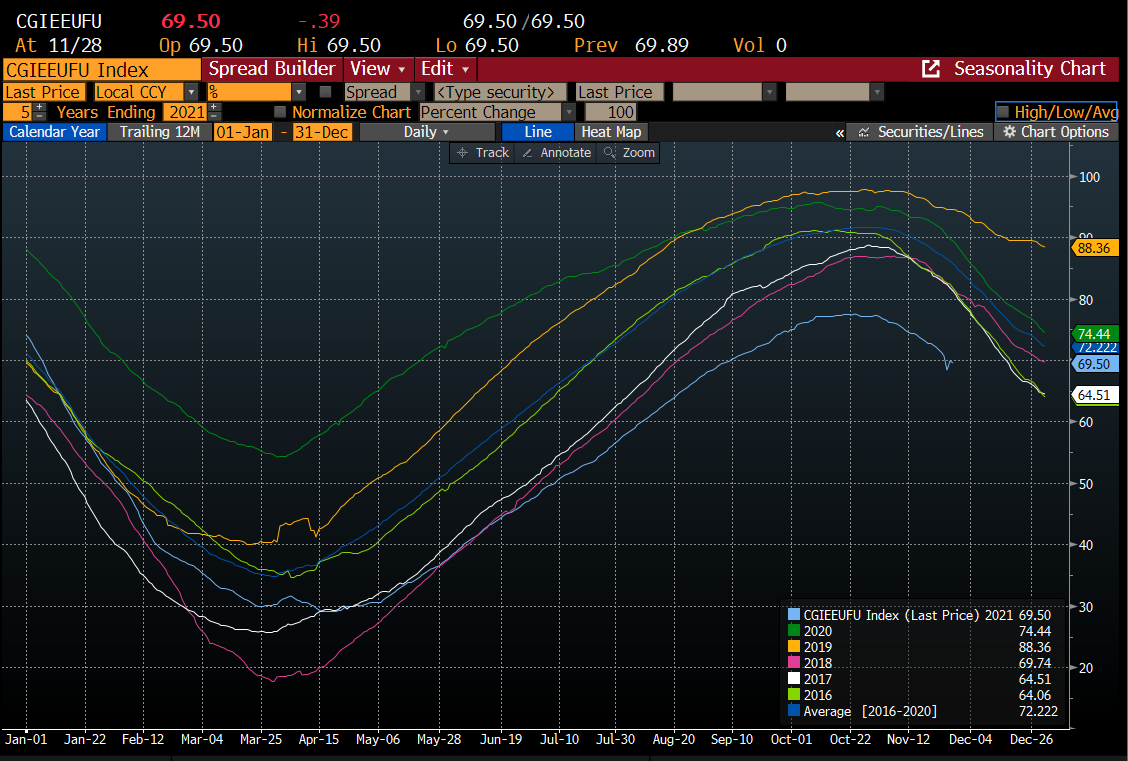Click the 01-Jan start date field
This screenshot has width=1128, height=761.
[243, 132]
